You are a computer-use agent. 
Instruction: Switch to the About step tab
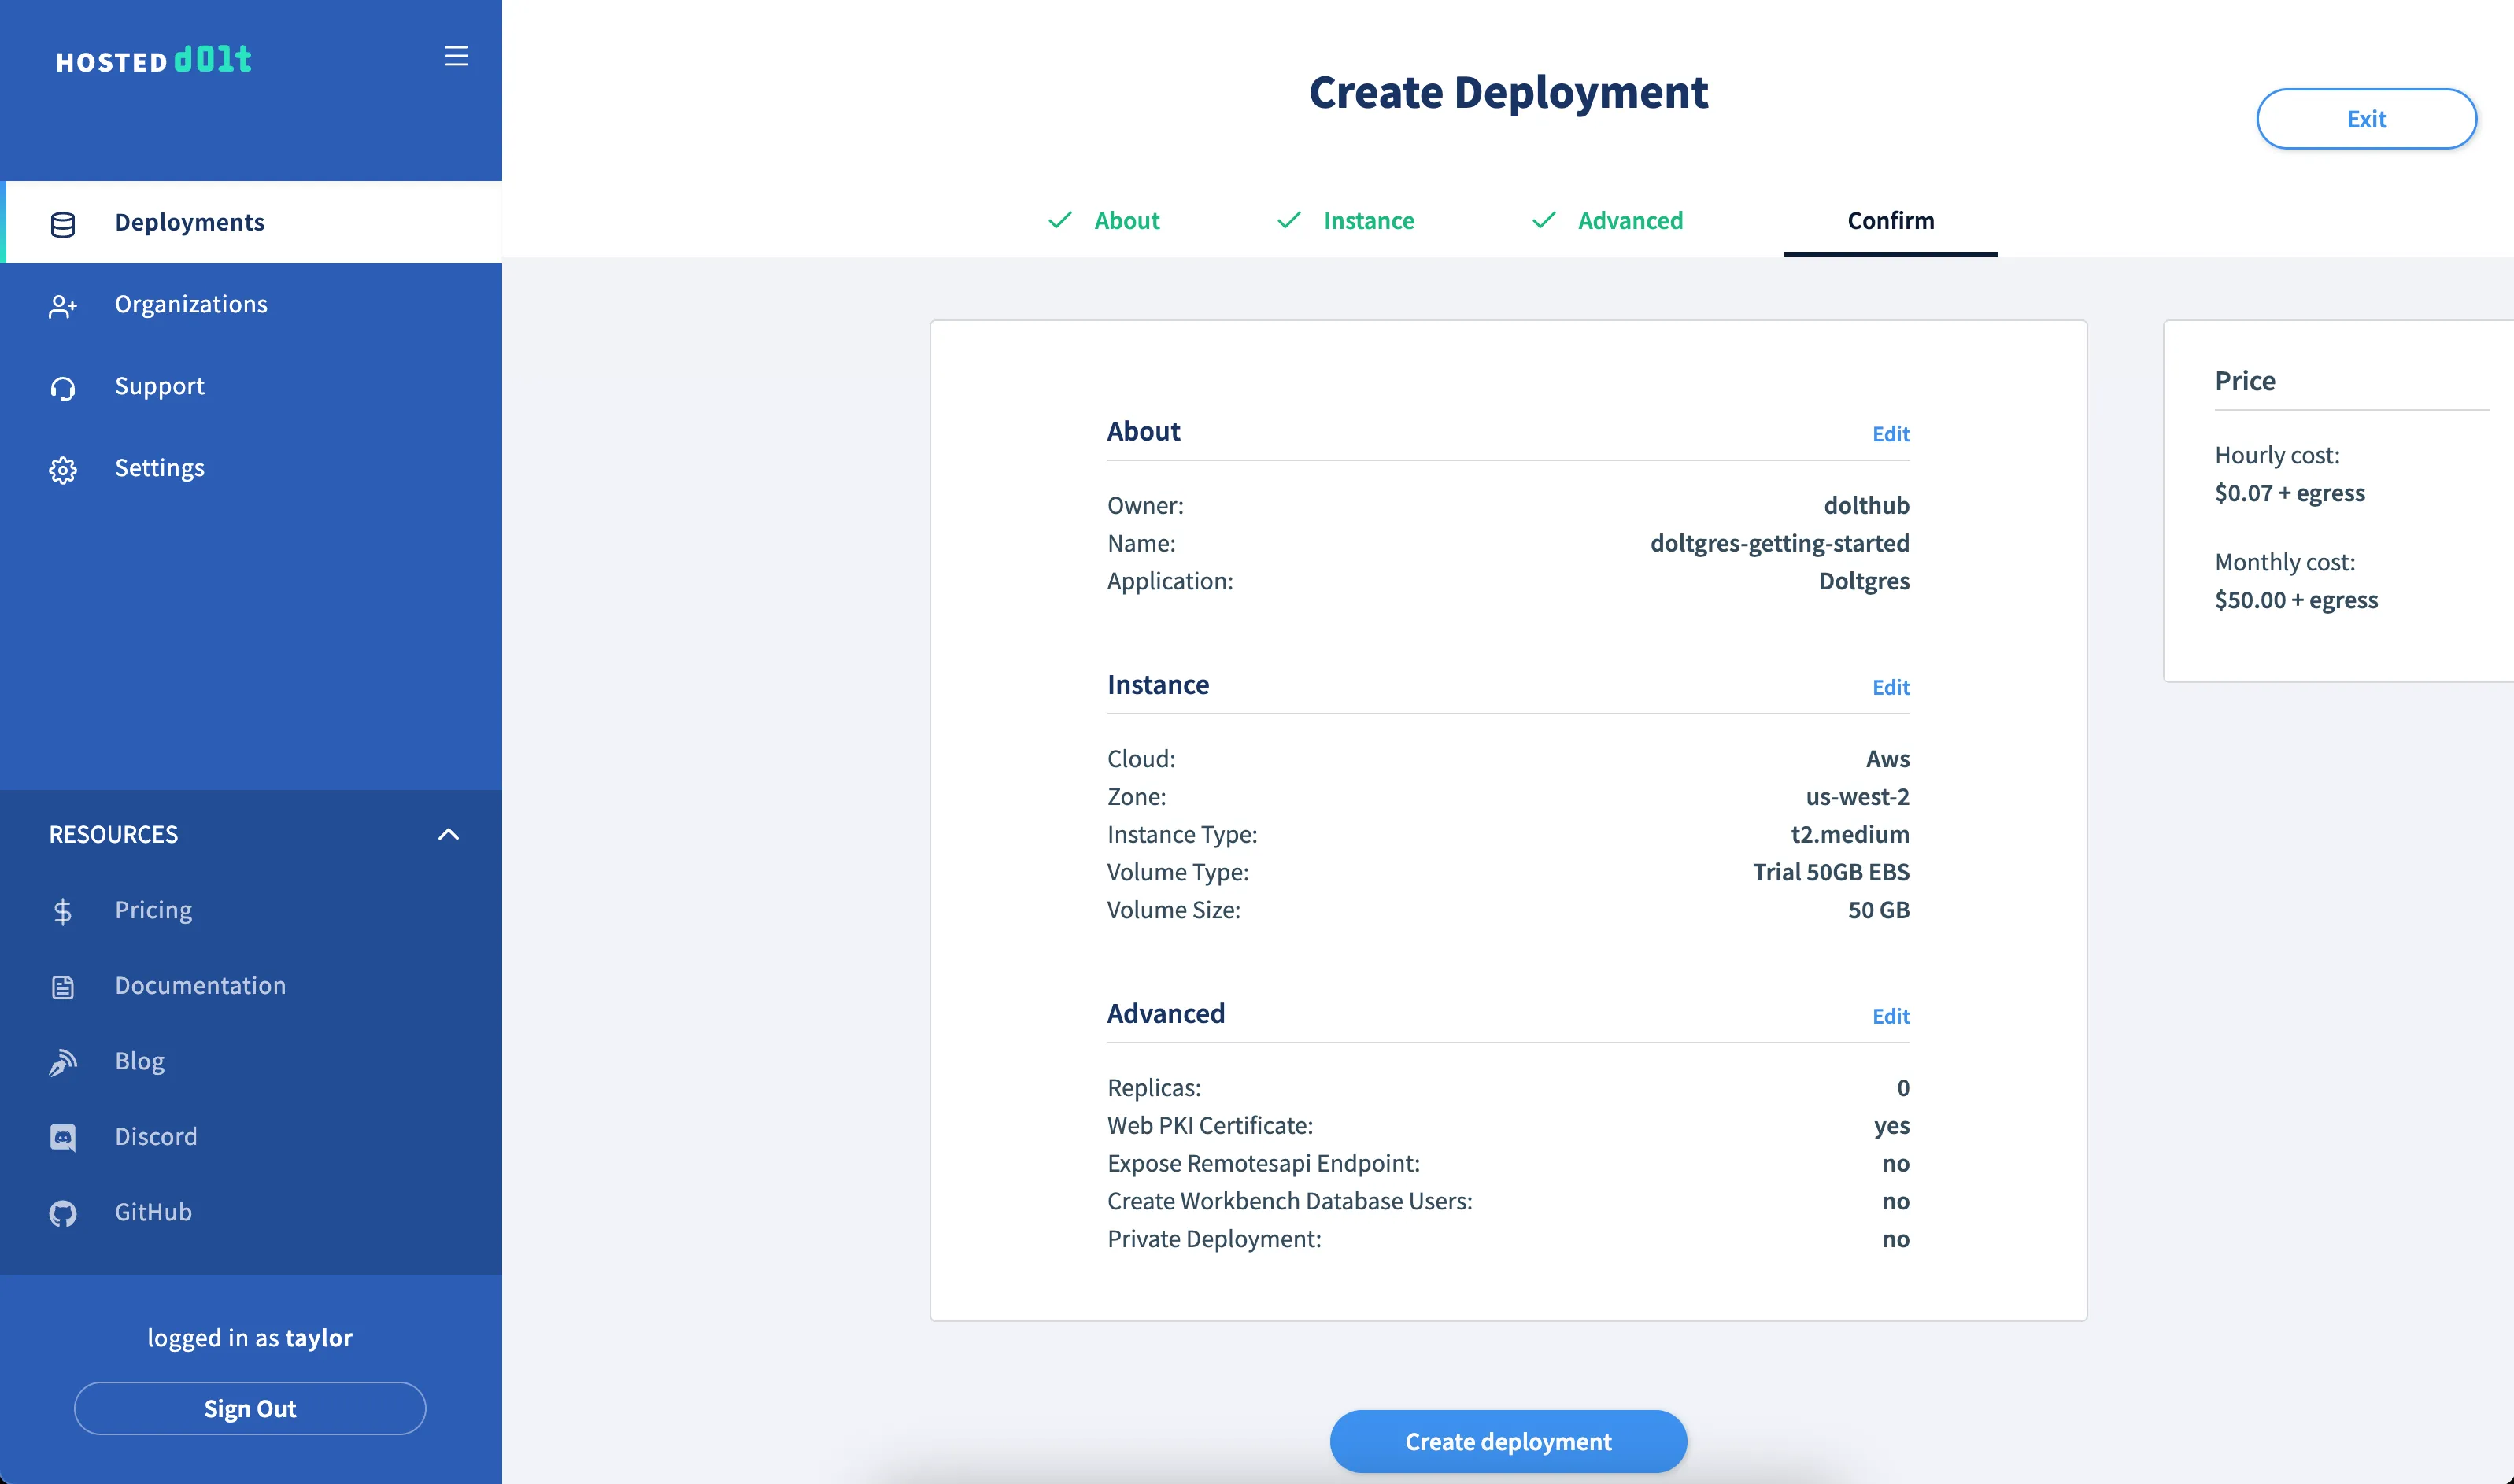1126,220
